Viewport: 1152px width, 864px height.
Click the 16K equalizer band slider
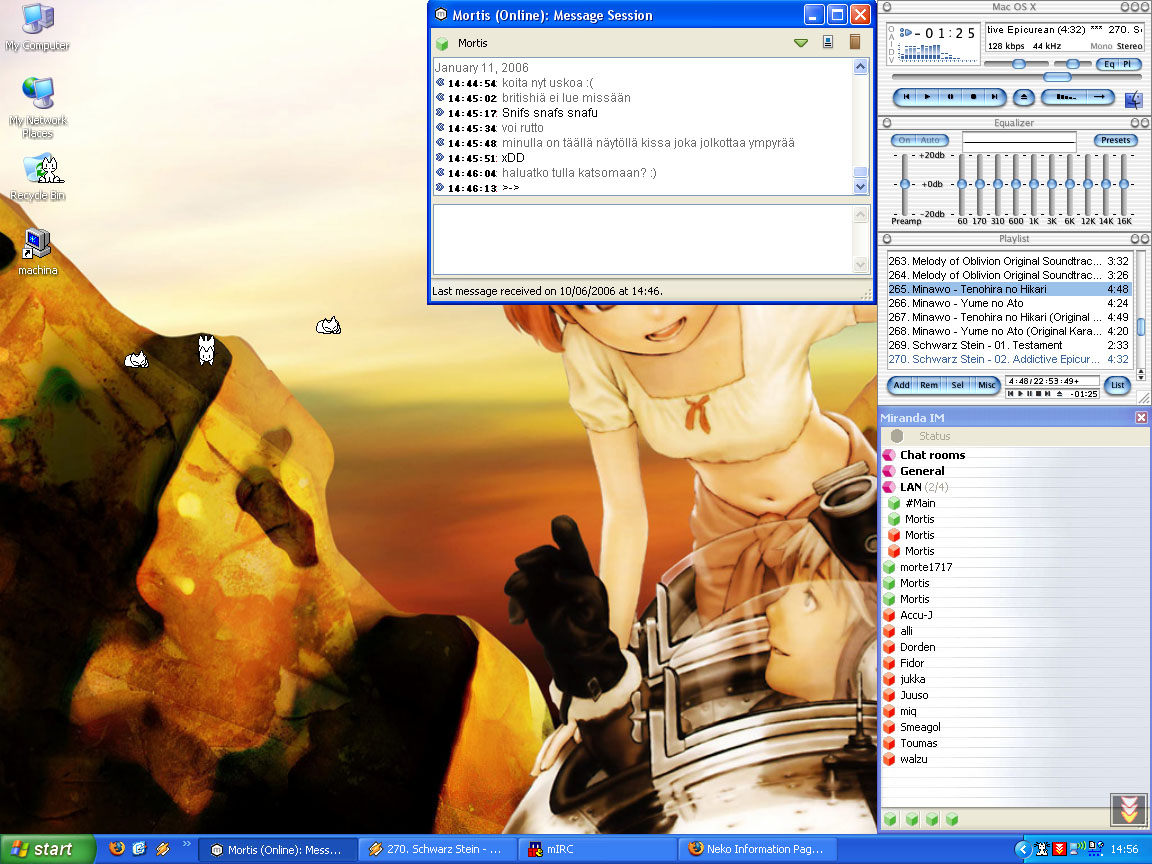(x=1124, y=184)
